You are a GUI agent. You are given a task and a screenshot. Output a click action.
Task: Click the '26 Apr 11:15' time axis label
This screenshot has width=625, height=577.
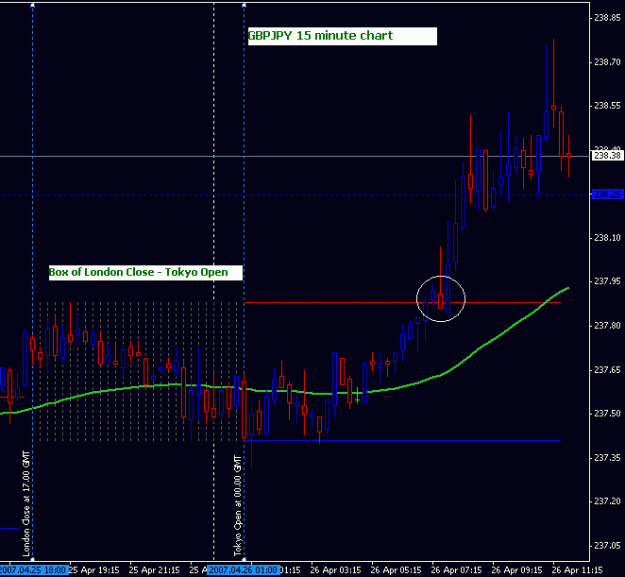point(577,570)
